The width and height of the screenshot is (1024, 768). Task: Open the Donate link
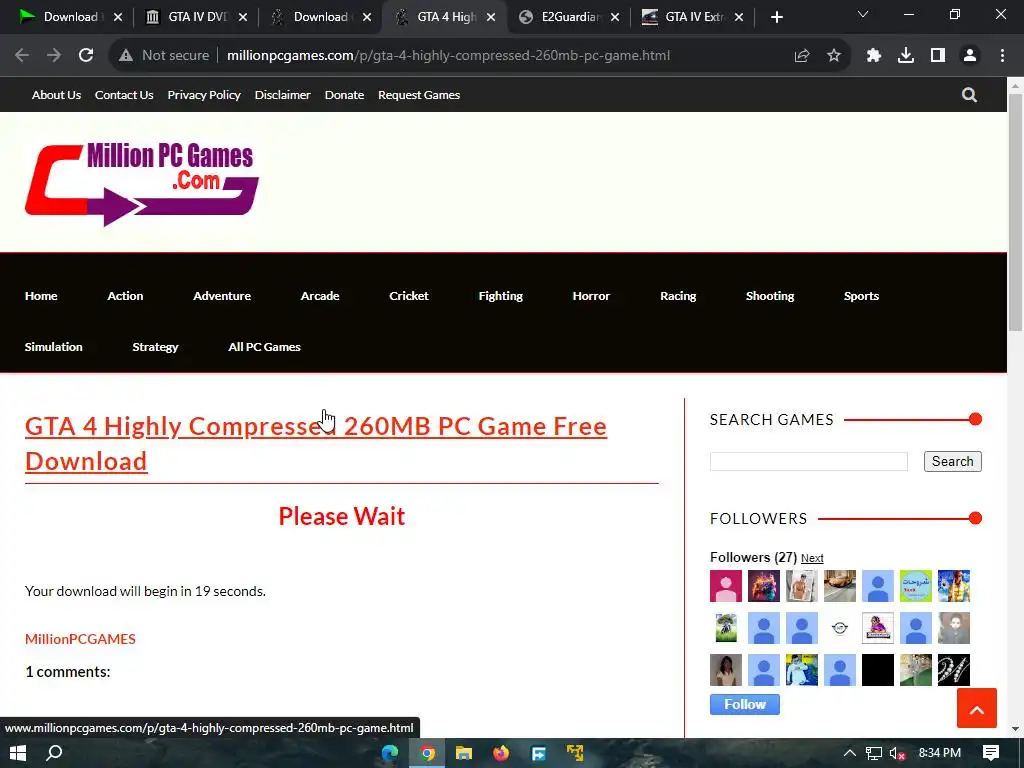coord(344,95)
